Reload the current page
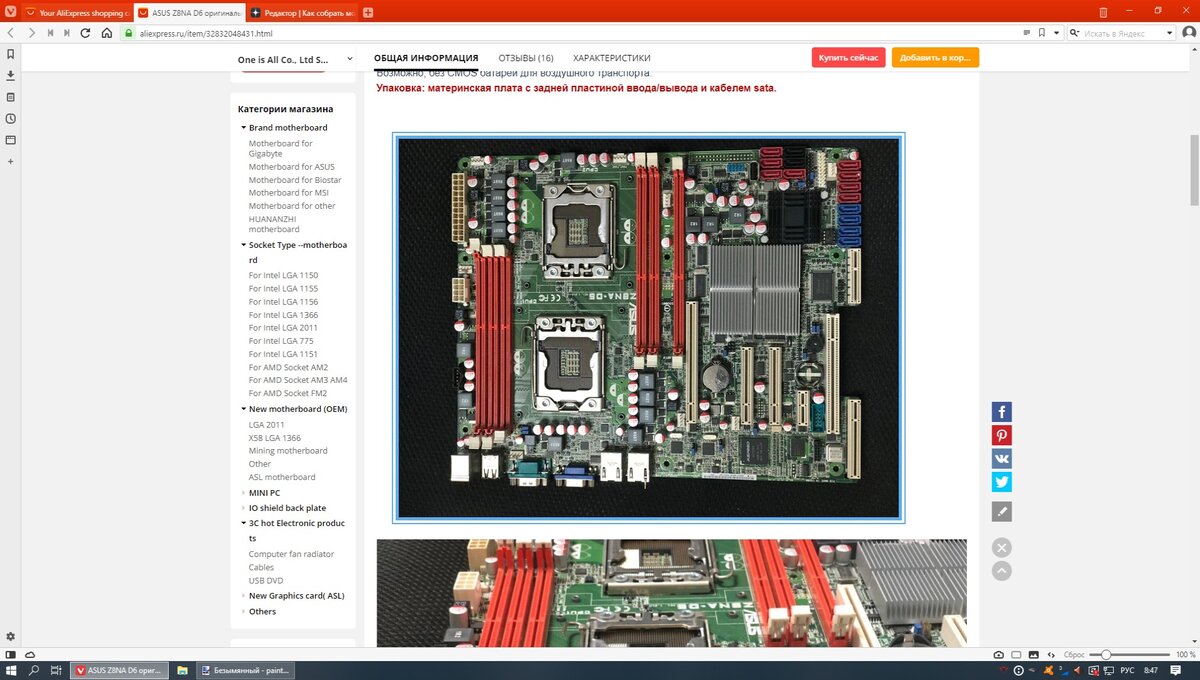This screenshot has height=680, width=1200. (x=87, y=33)
